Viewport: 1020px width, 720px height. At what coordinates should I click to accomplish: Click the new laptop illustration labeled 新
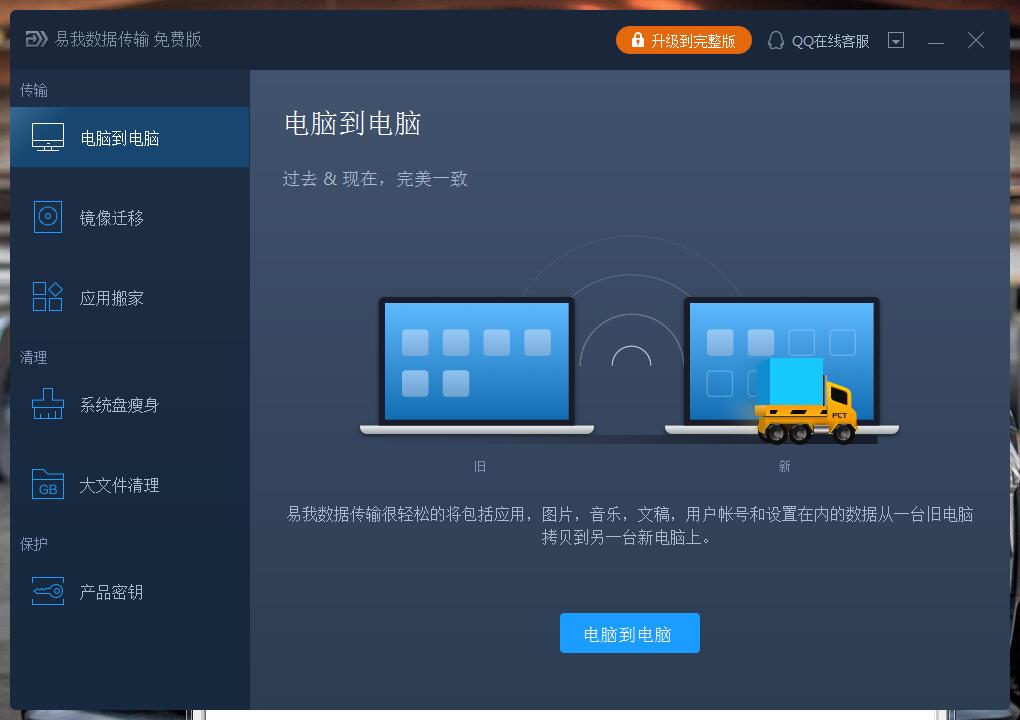click(781, 366)
